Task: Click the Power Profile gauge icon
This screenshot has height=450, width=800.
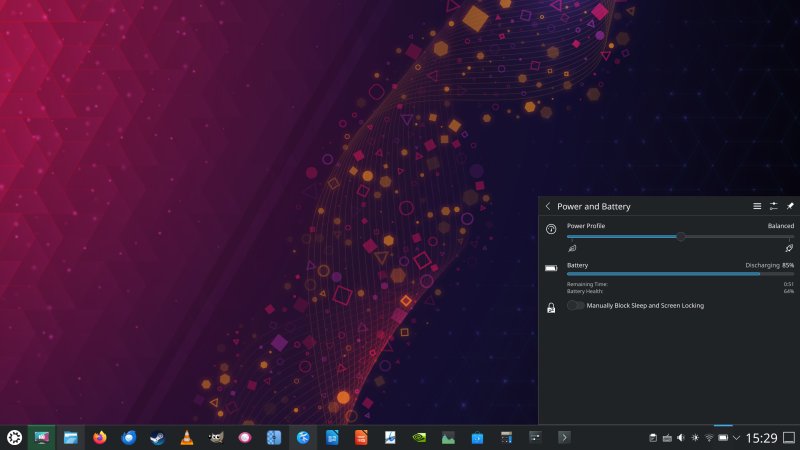Action: coord(551,229)
